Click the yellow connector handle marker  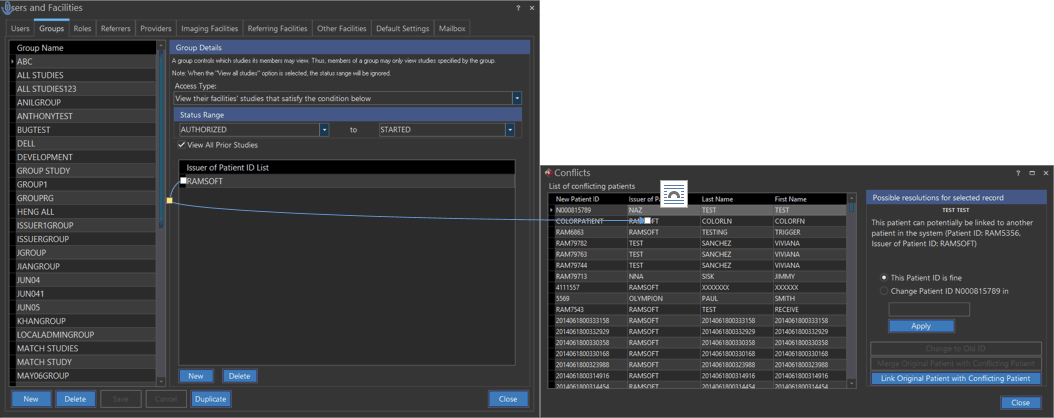click(x=169, y=200)
